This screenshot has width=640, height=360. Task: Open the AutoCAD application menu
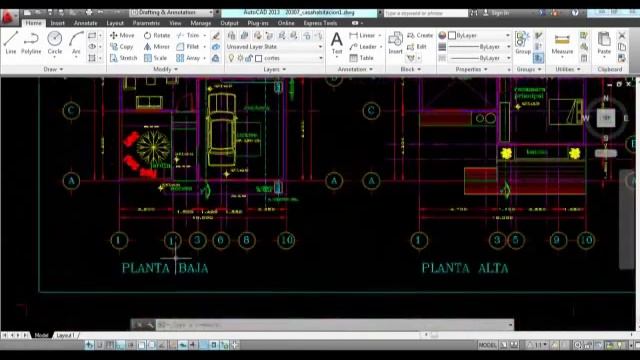click(x=9, y=17)
